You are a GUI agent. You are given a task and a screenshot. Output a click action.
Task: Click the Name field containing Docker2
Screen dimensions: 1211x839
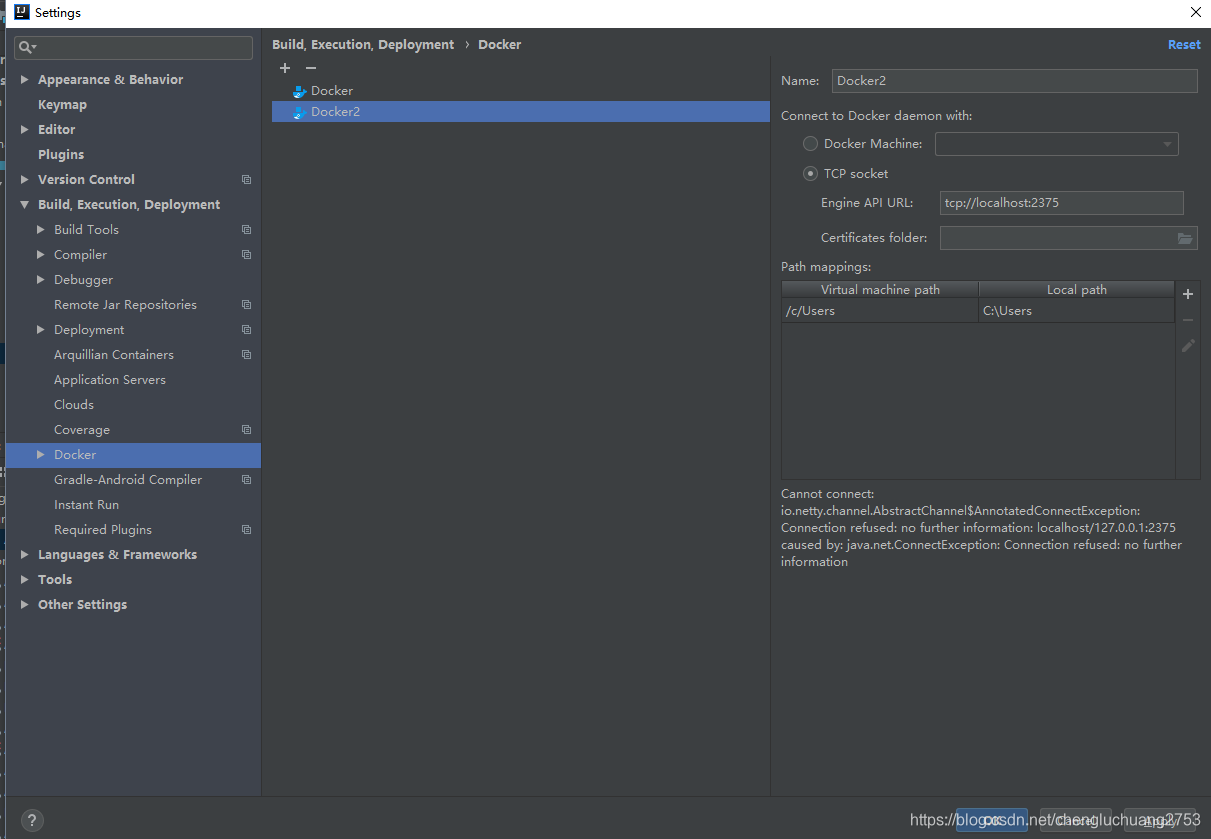coord(1014,81)
